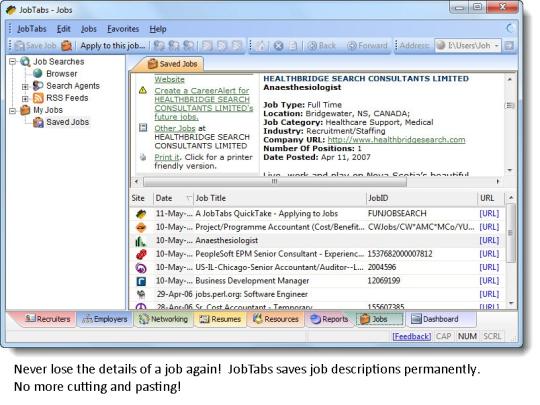Screen dimensions: 540x405
Task: Open the Address combo box dropdown arrow
Action: click(496, 46)
